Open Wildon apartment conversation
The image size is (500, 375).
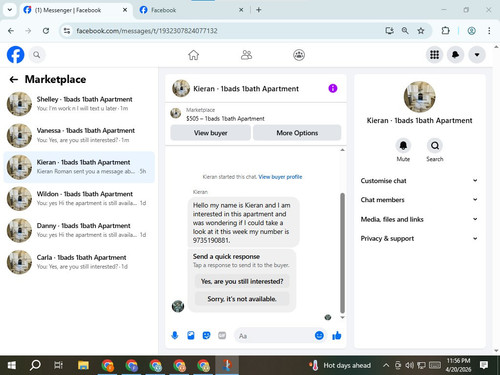pyautogui.click(x=79, y=199)
